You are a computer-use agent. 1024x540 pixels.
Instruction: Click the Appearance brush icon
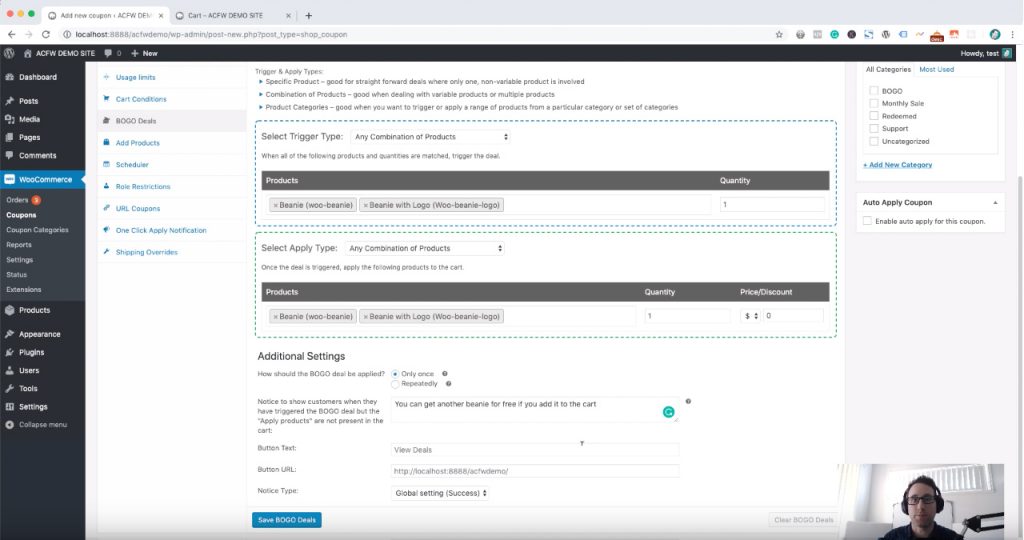[9, 334]
